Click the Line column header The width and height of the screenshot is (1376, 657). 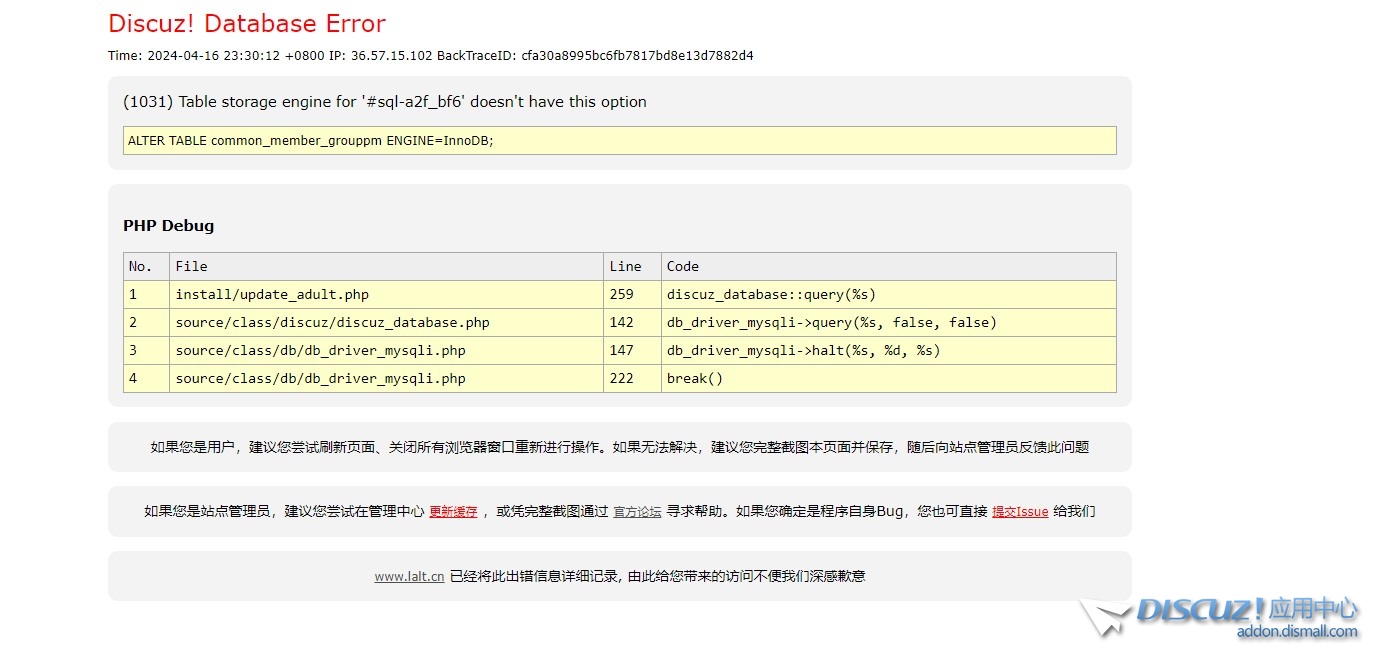click(625, 267)
